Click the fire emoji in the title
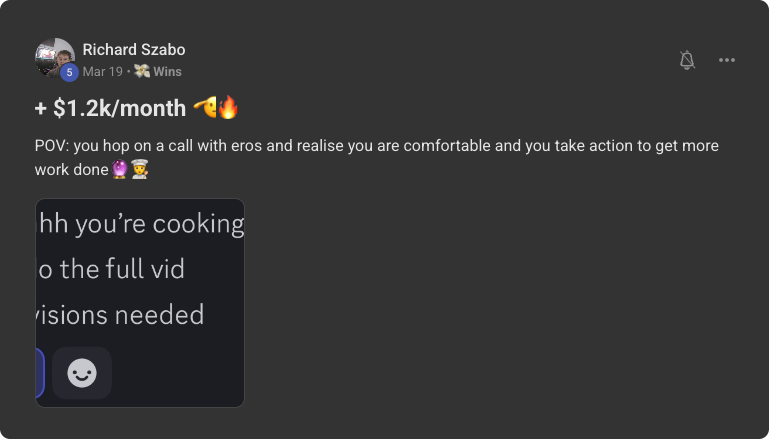Image resolution: width=769 pixels, height=439 pixels. point(228,108)
